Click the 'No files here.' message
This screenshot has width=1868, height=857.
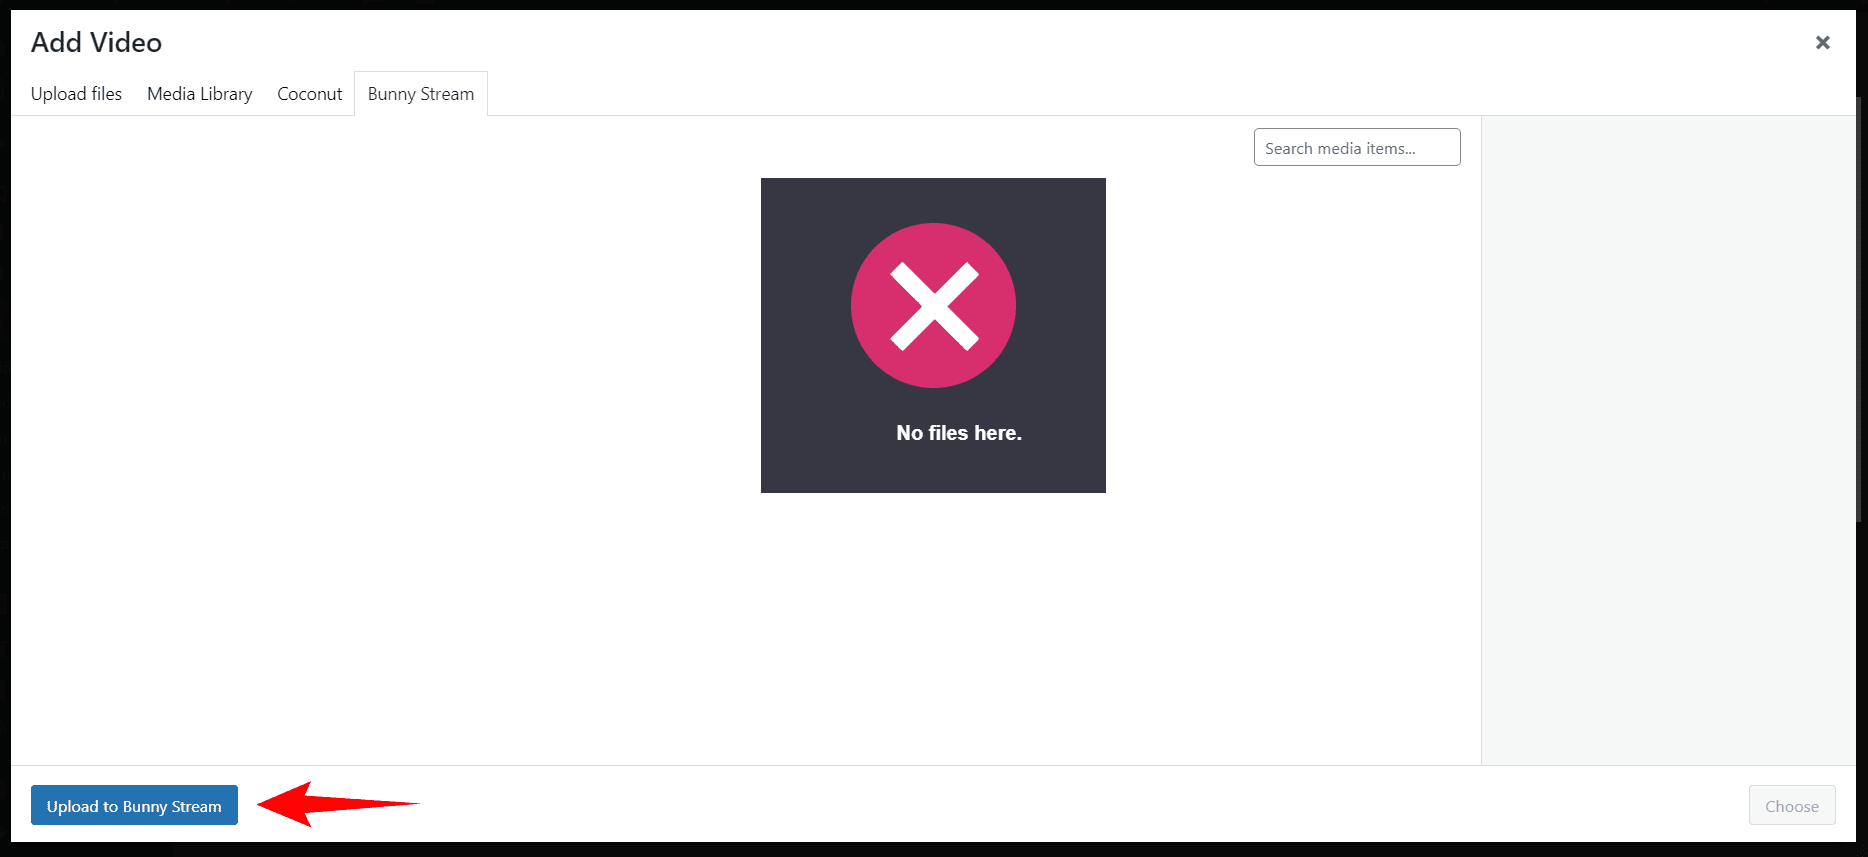958,433
